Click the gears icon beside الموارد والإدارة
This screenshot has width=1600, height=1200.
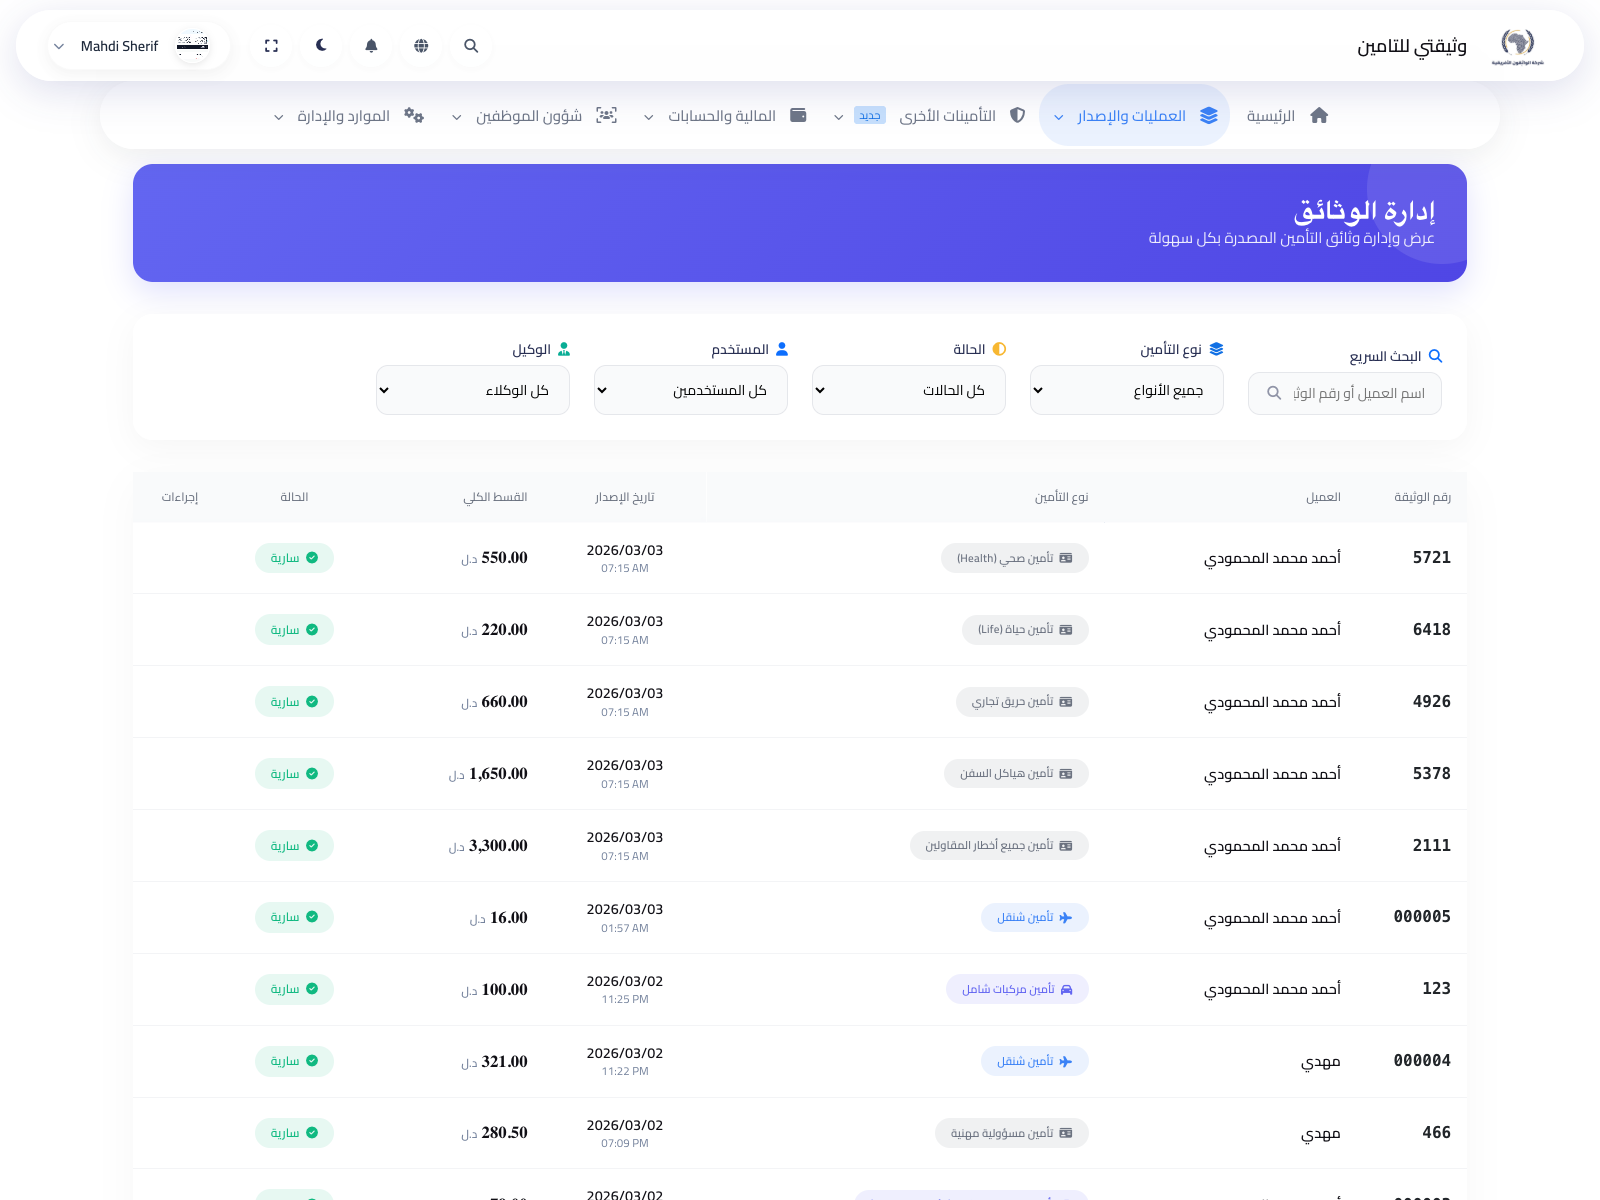pyautogui.click(x=414, y=115)
